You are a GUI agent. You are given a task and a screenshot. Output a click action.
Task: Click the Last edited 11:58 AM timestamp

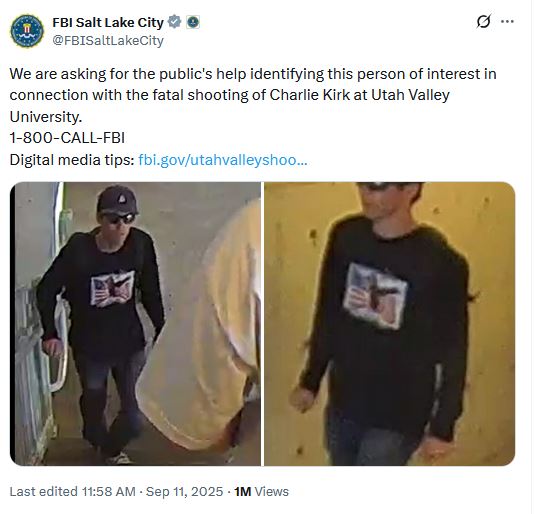(x=73, y=491)
